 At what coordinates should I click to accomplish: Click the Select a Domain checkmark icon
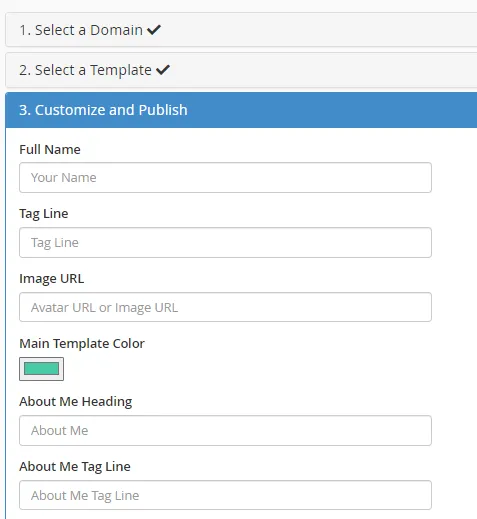click(x=154, y=30)
